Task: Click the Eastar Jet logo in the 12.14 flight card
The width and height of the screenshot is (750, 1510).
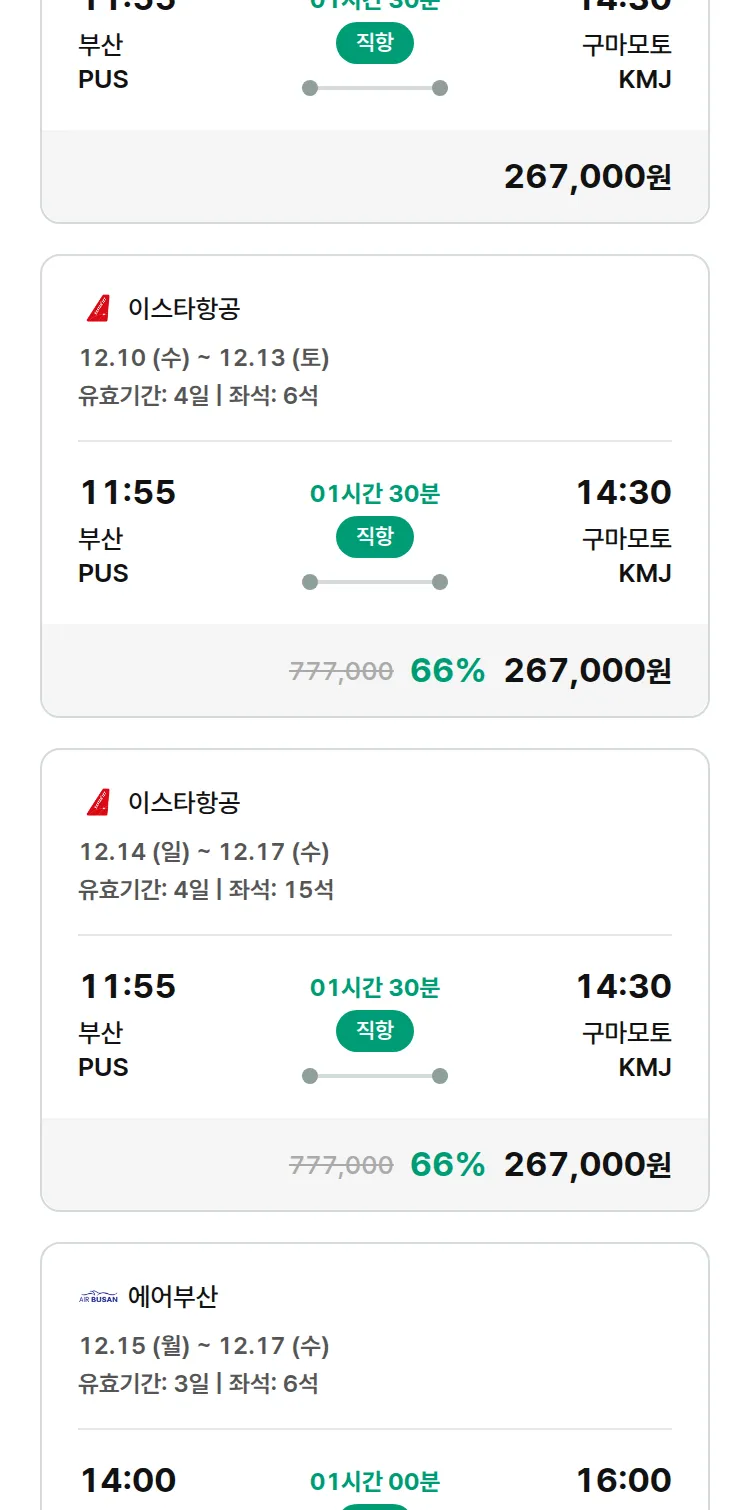Action: tap(98, 803)
